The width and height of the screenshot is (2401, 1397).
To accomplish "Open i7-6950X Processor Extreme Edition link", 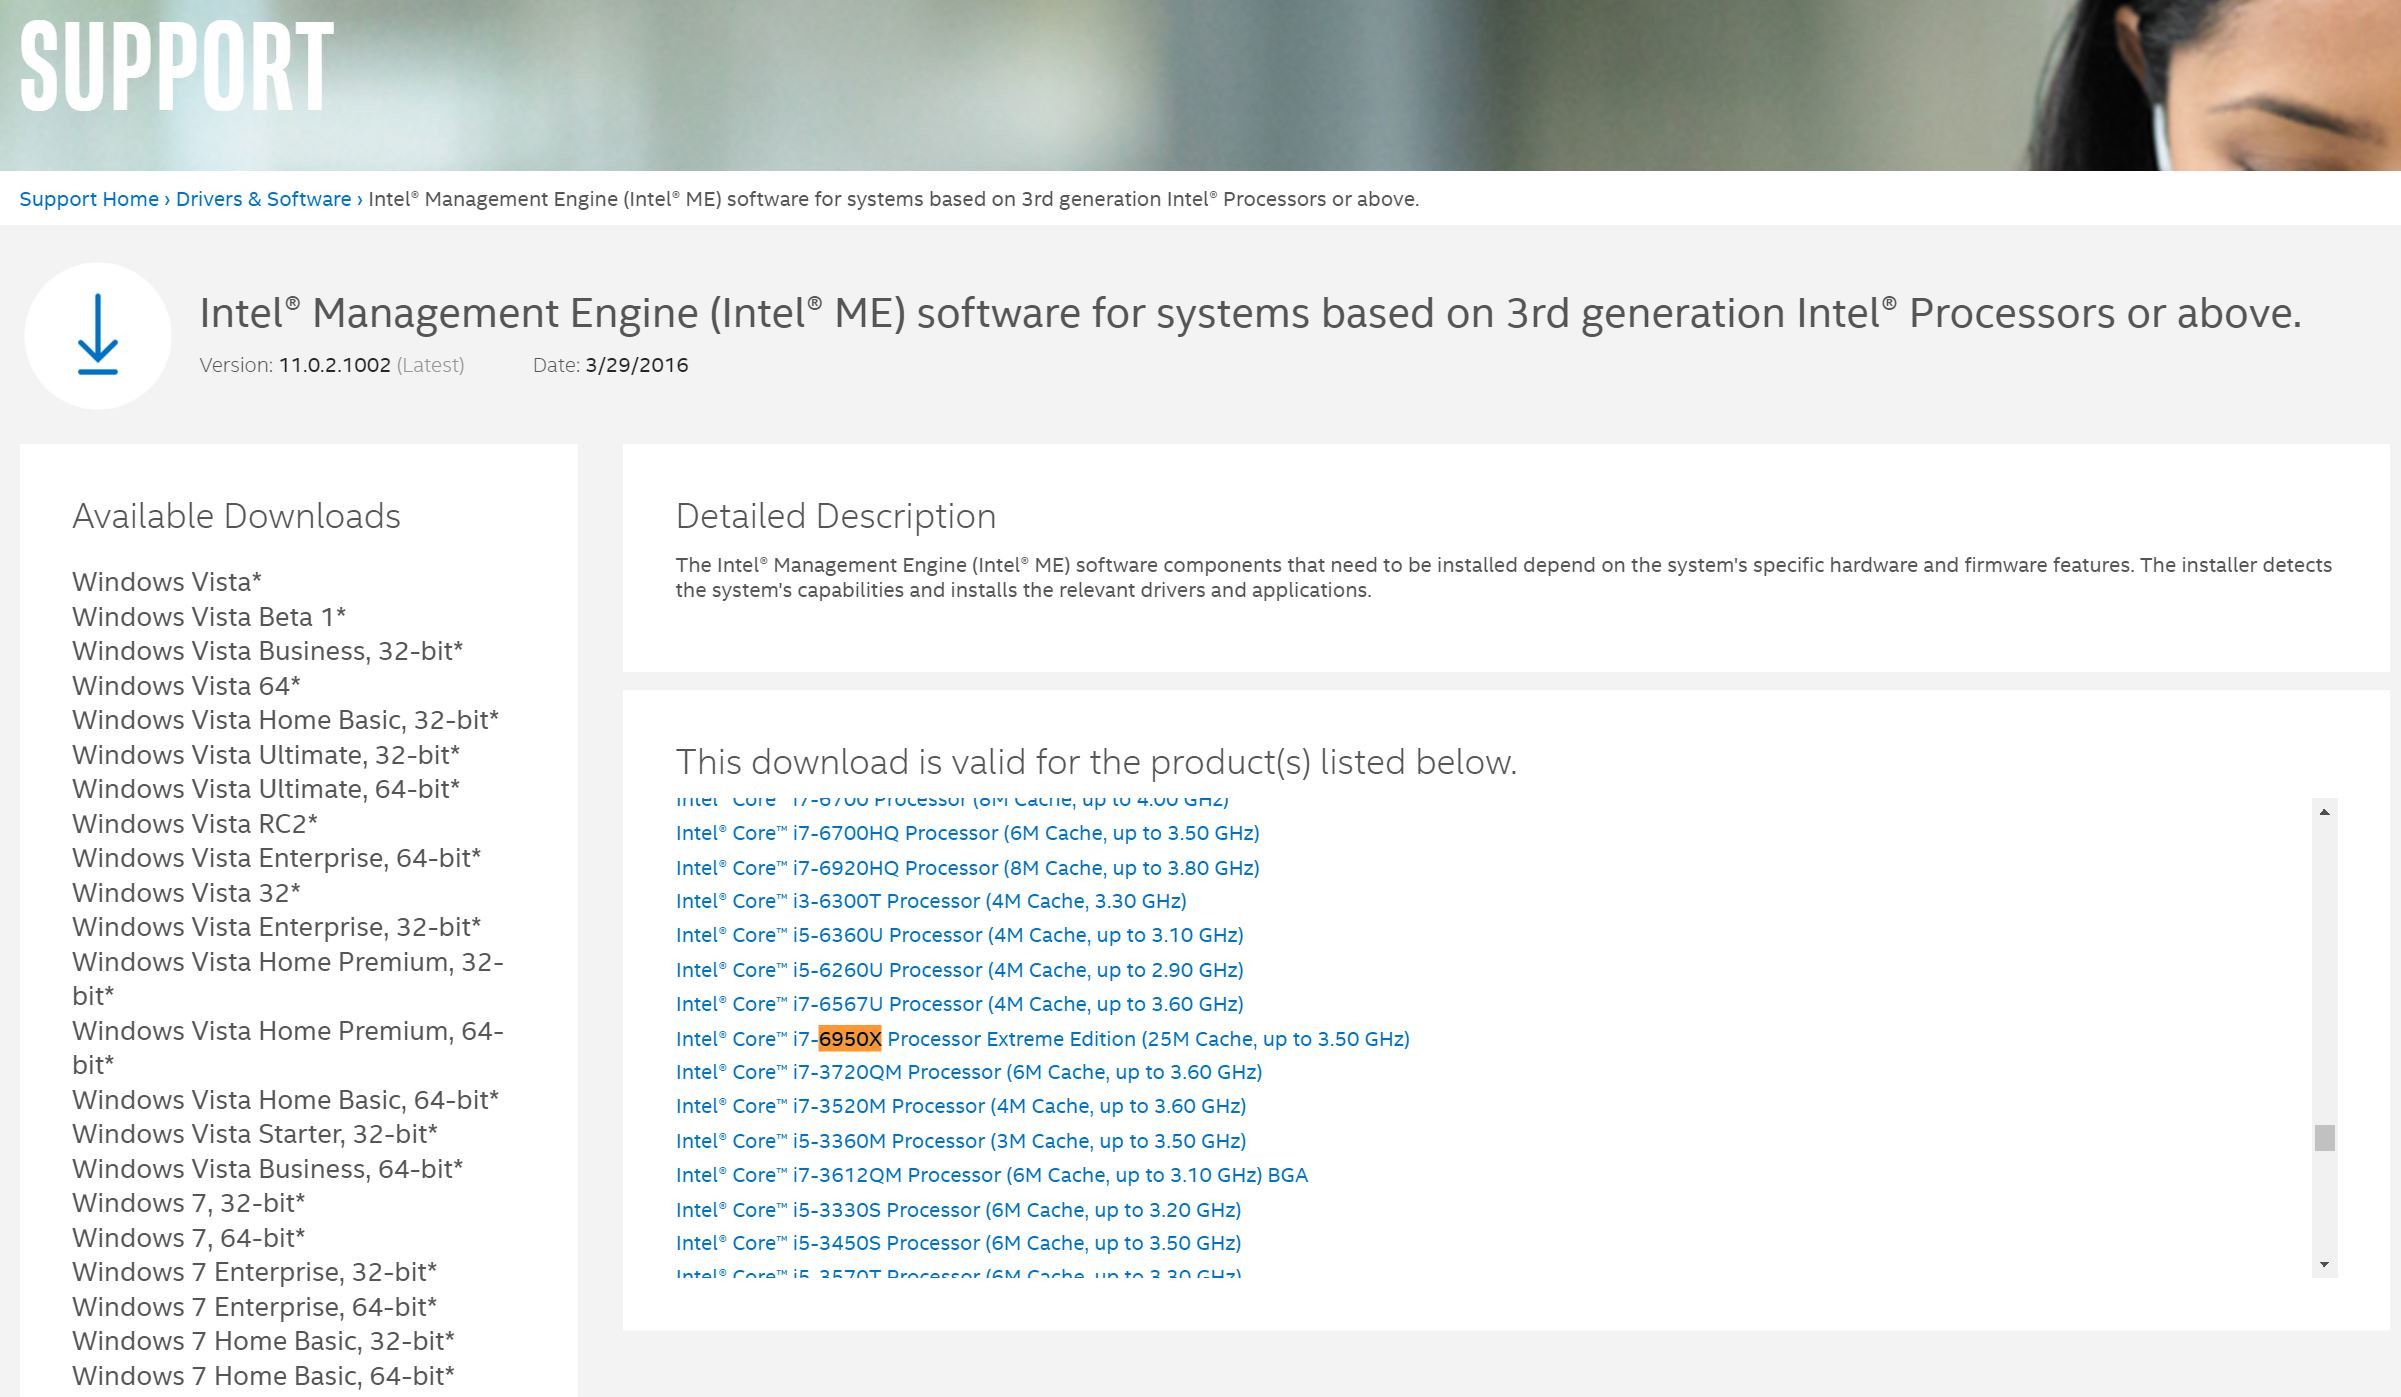I will [x=1042, y=1039].
